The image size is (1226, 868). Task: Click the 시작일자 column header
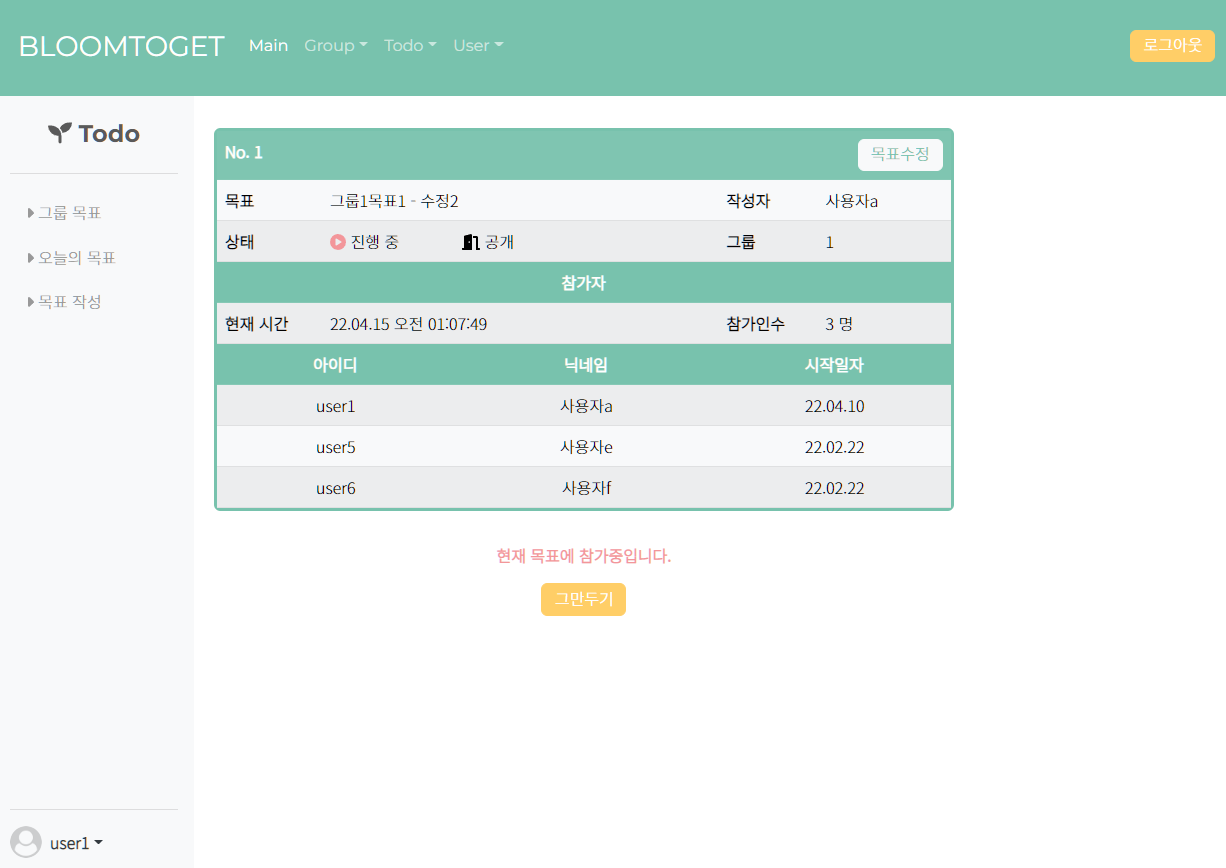coord(834,365)
